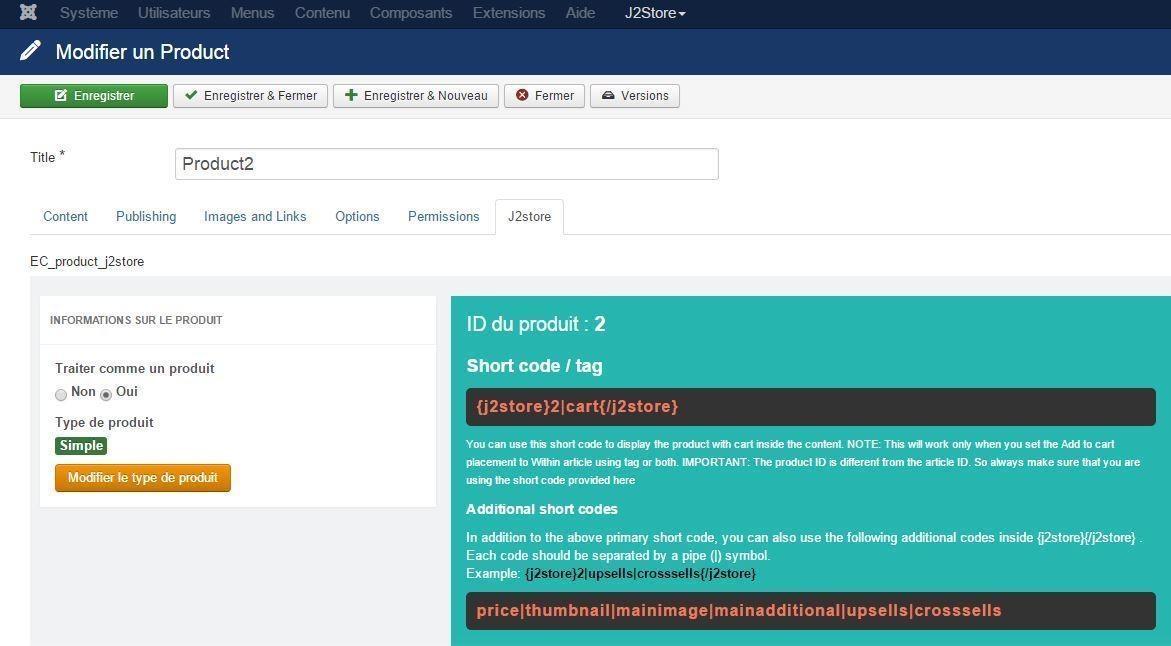1171x646 pixels.
Task: Click Modifier le type de produit button
Action: pos(143,478)
